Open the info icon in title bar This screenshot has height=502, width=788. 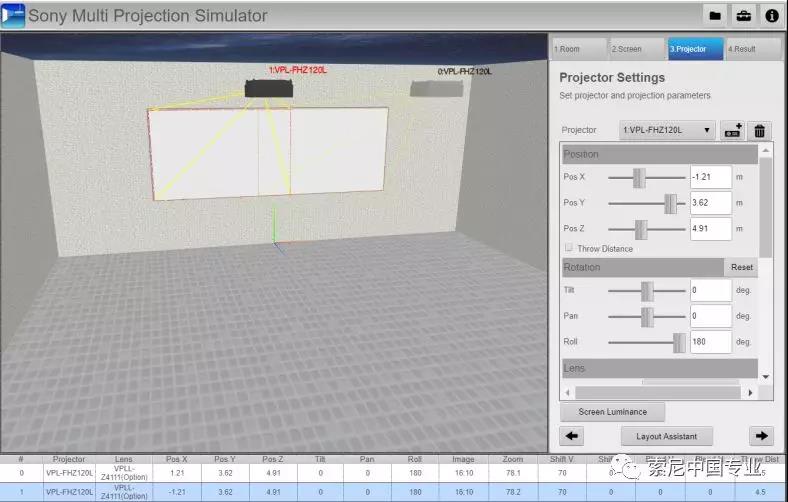click(772, 16)
